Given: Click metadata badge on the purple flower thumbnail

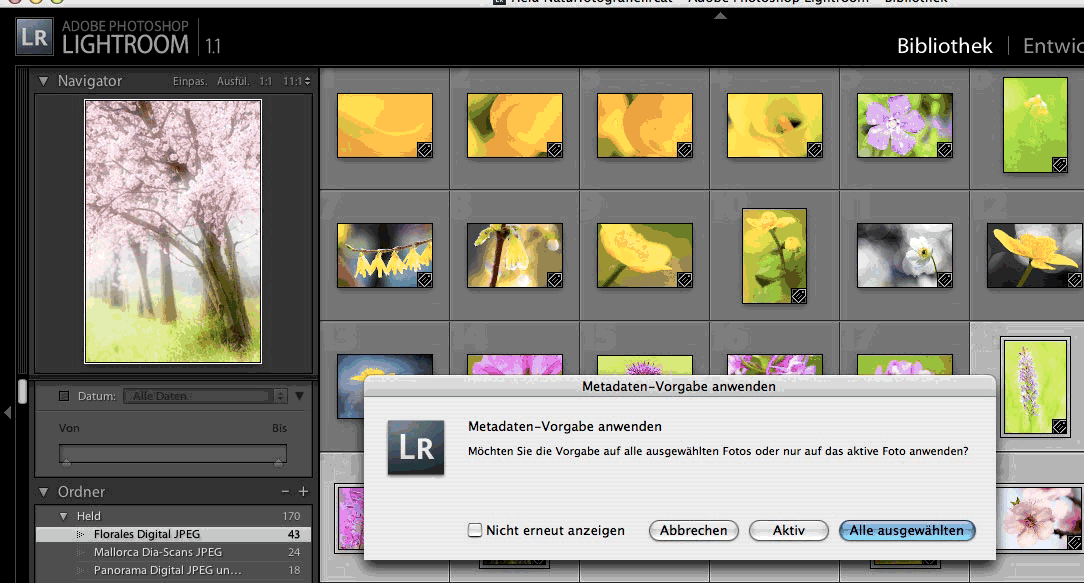Looking at the screenshot, I should pos(944,149).
